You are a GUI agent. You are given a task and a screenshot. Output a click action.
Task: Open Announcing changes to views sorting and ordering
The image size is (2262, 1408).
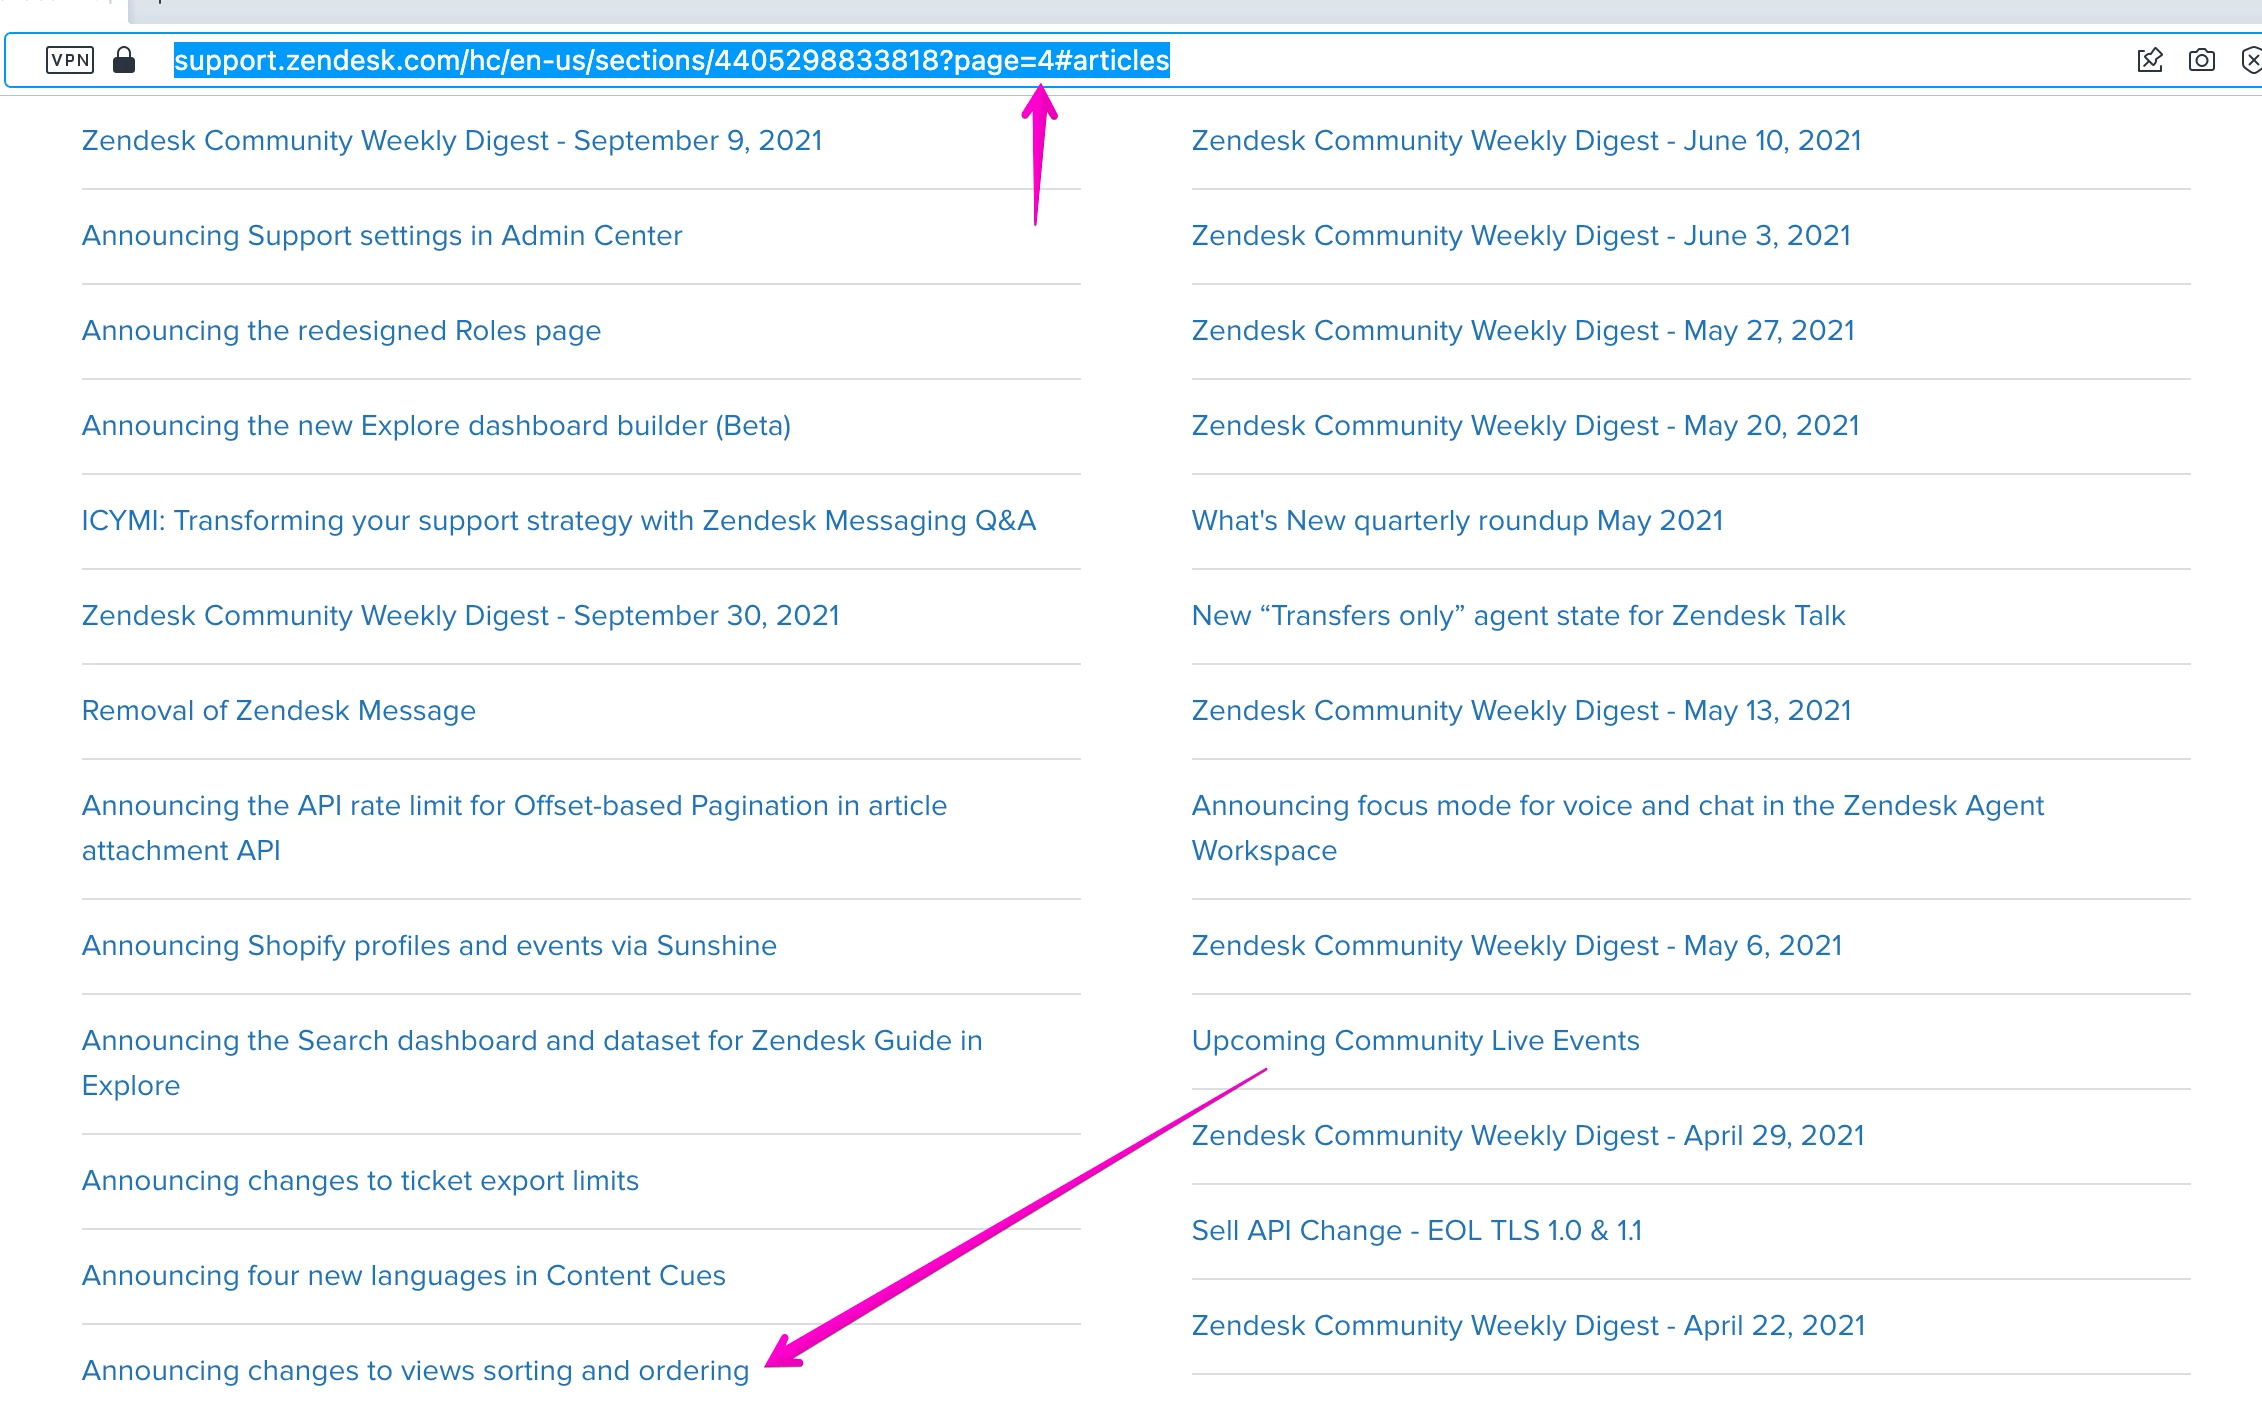(415, 1370)
